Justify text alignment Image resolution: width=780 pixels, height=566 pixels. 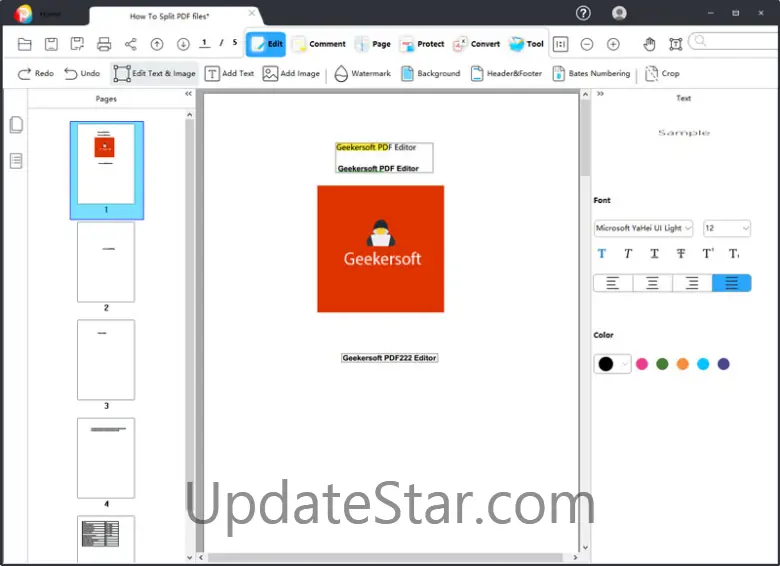click(x=731, y=283)
